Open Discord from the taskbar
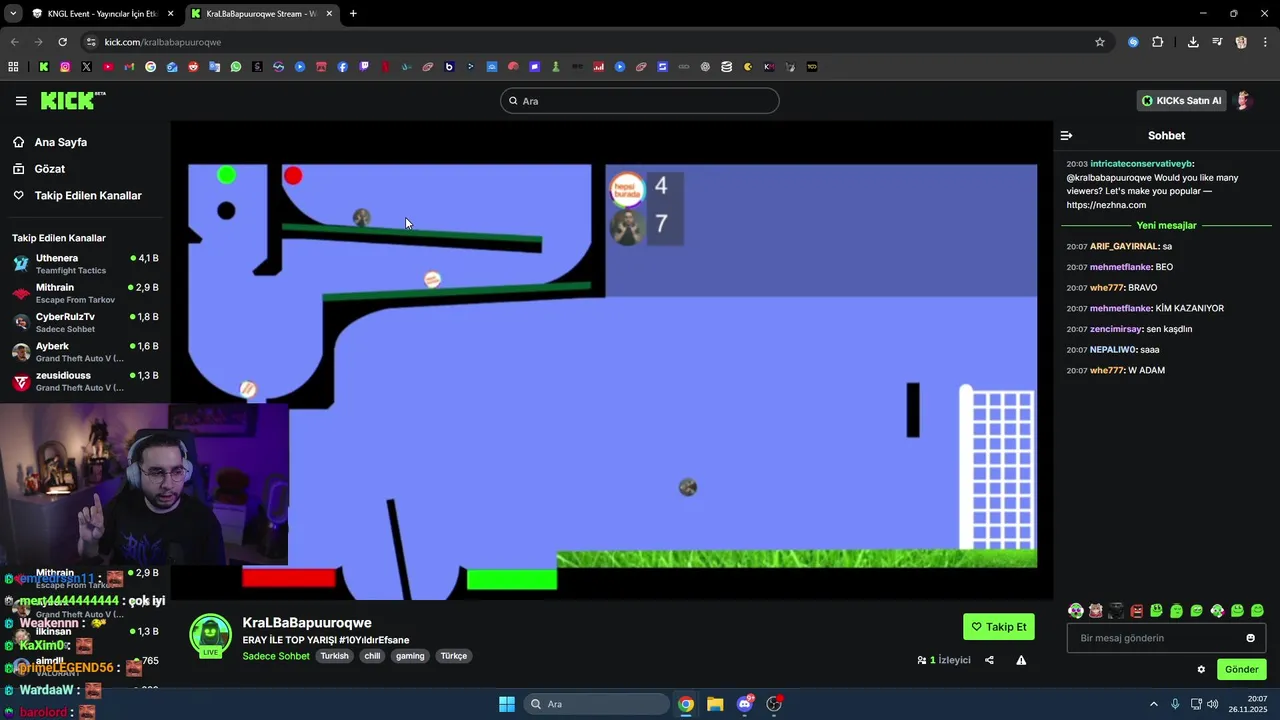The width and height of the screenshot is (1280, 720). click(x=745, y=704)
